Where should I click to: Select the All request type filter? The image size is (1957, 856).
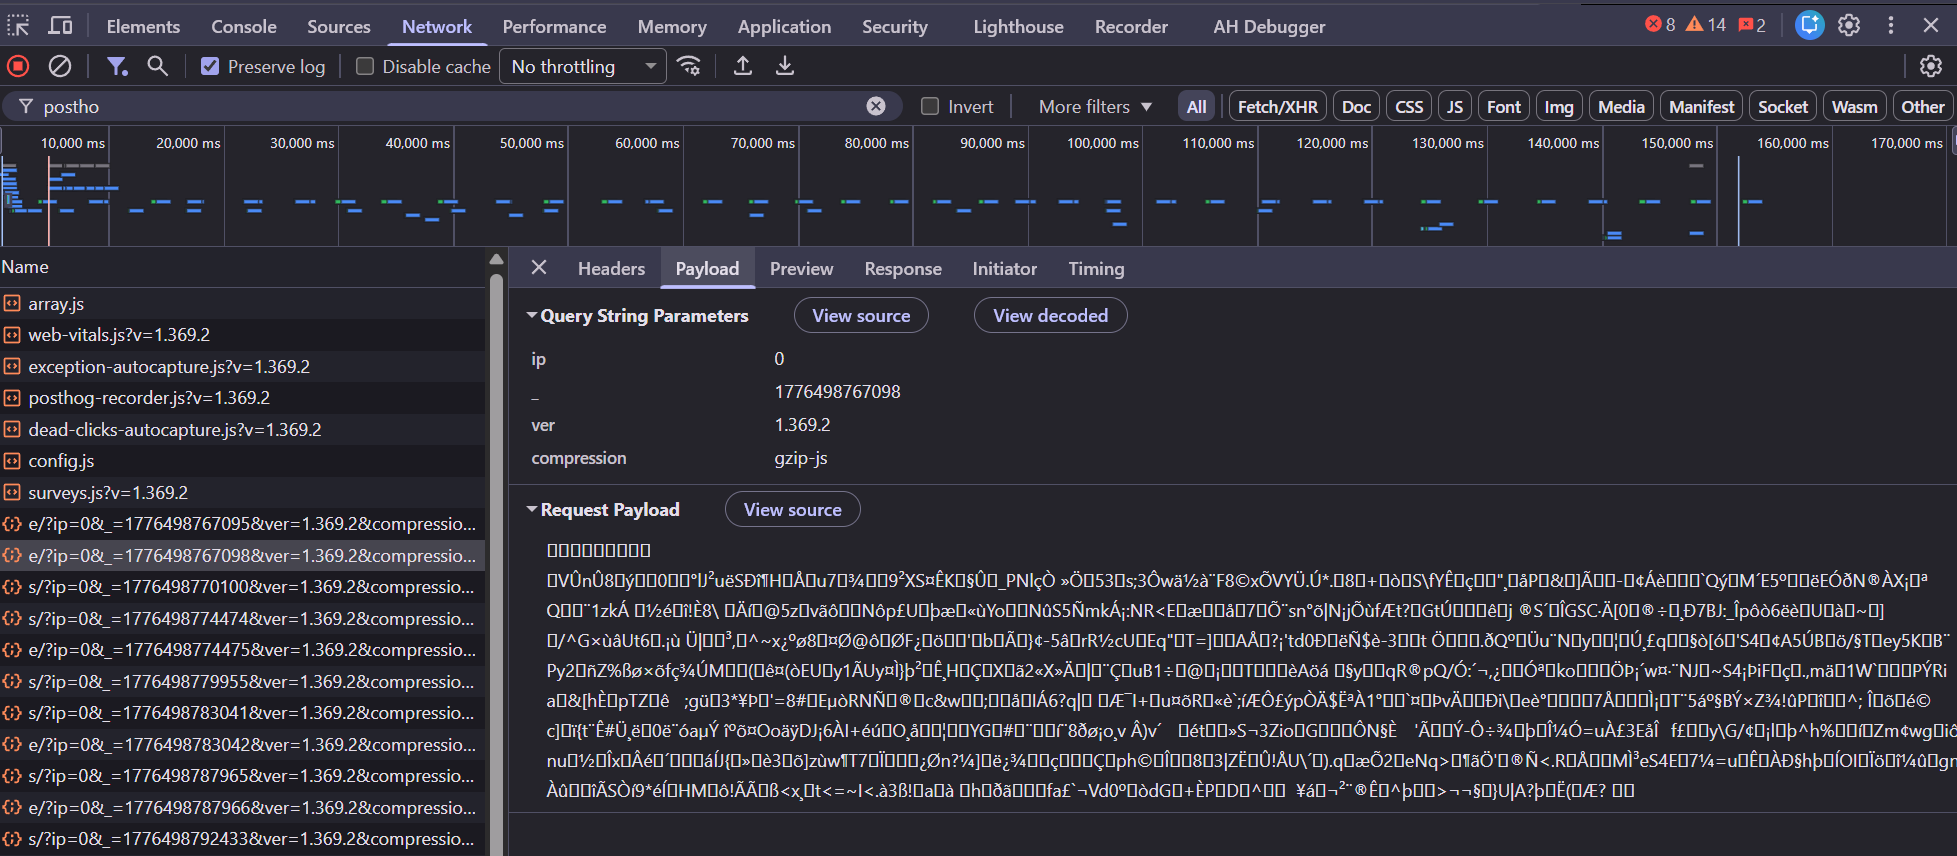point(1197,106)
